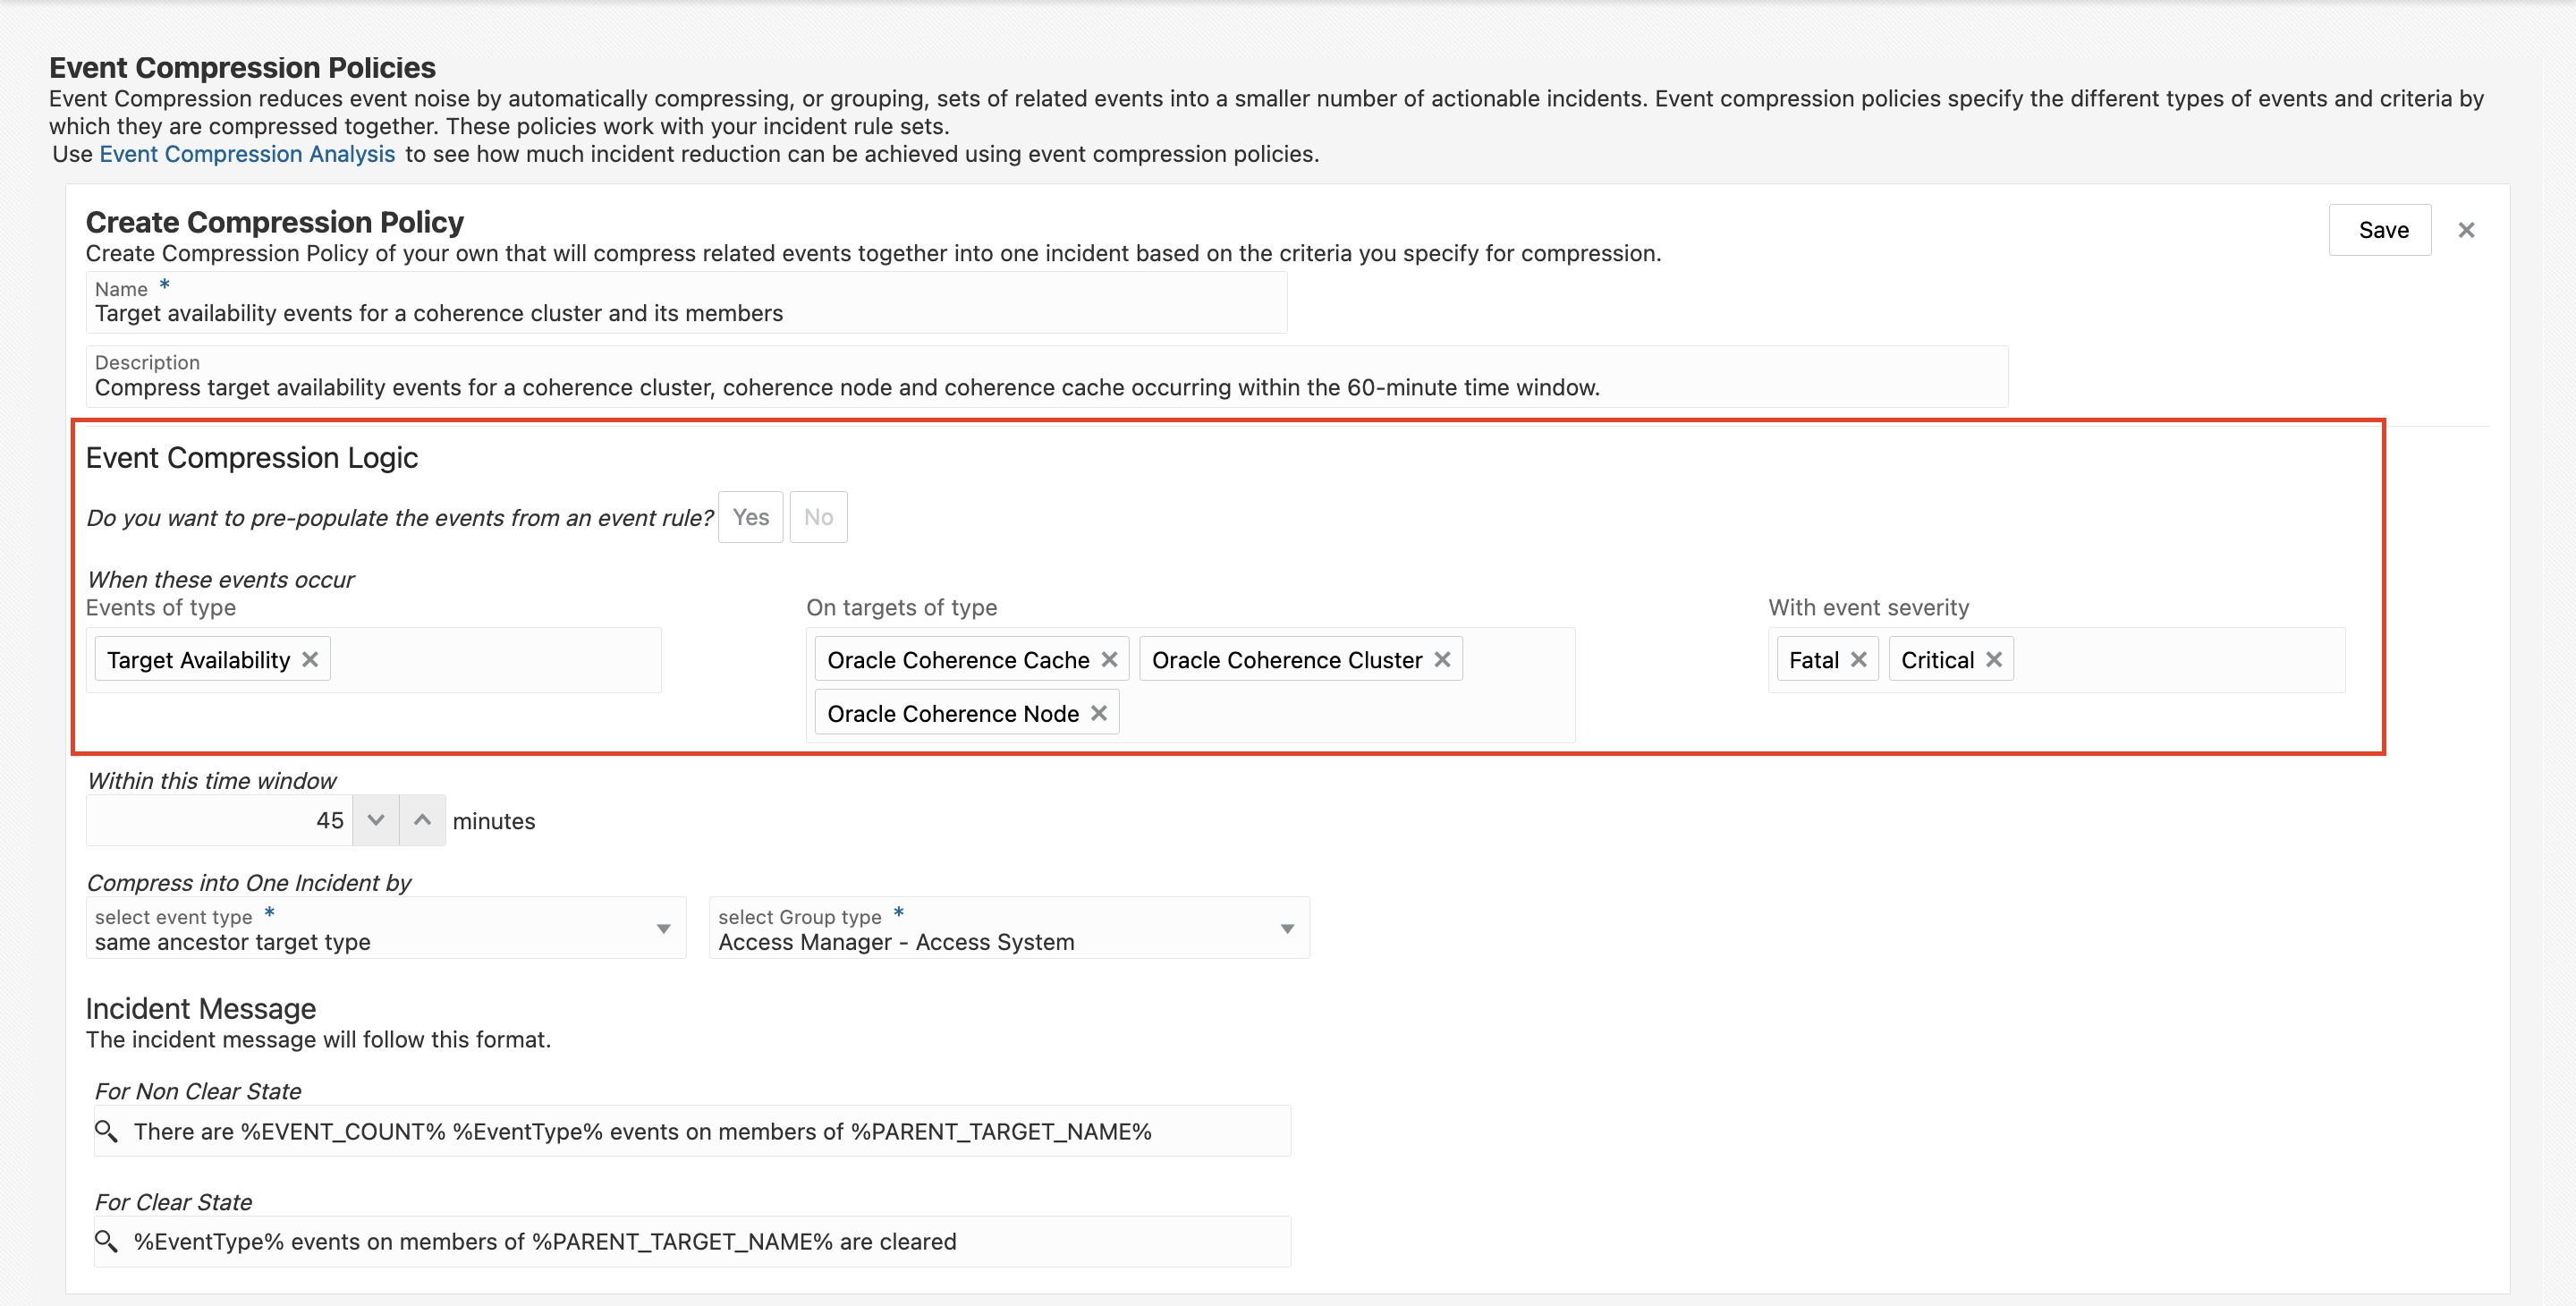Click the policy Name input field
Viewport: 2576px width, 1306px height.
click(686, 313)
